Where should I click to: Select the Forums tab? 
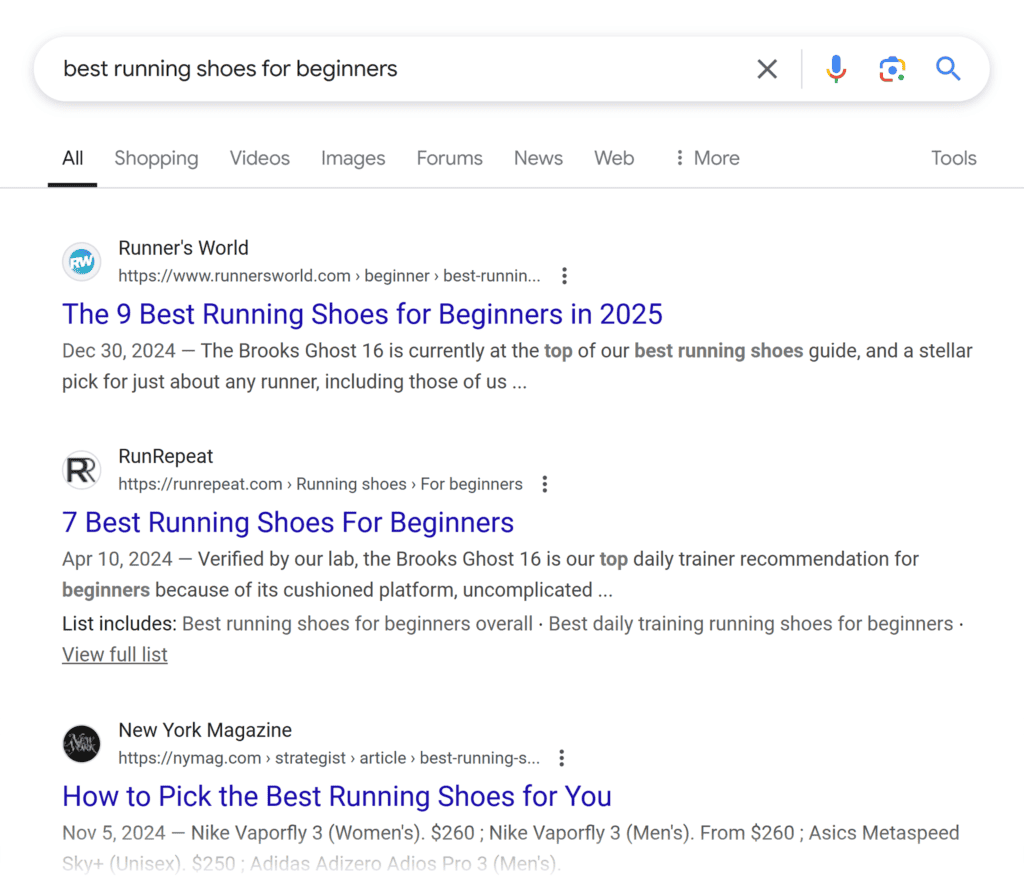pyautogui.click(x=449, y=158)
